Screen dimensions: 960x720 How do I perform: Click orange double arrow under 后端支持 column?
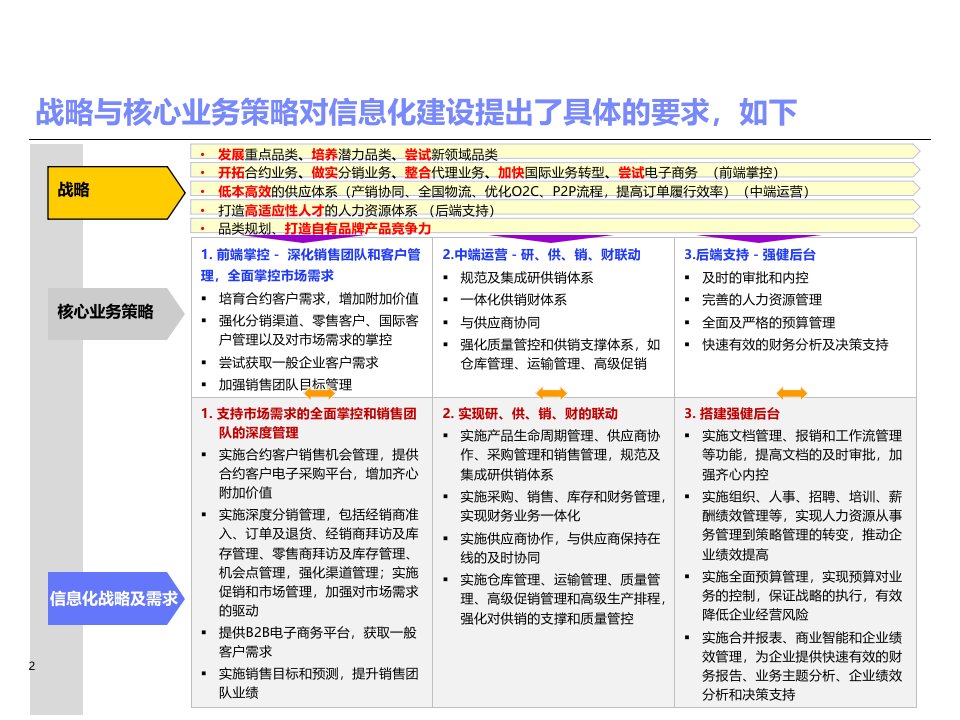[x=792, y=393]
